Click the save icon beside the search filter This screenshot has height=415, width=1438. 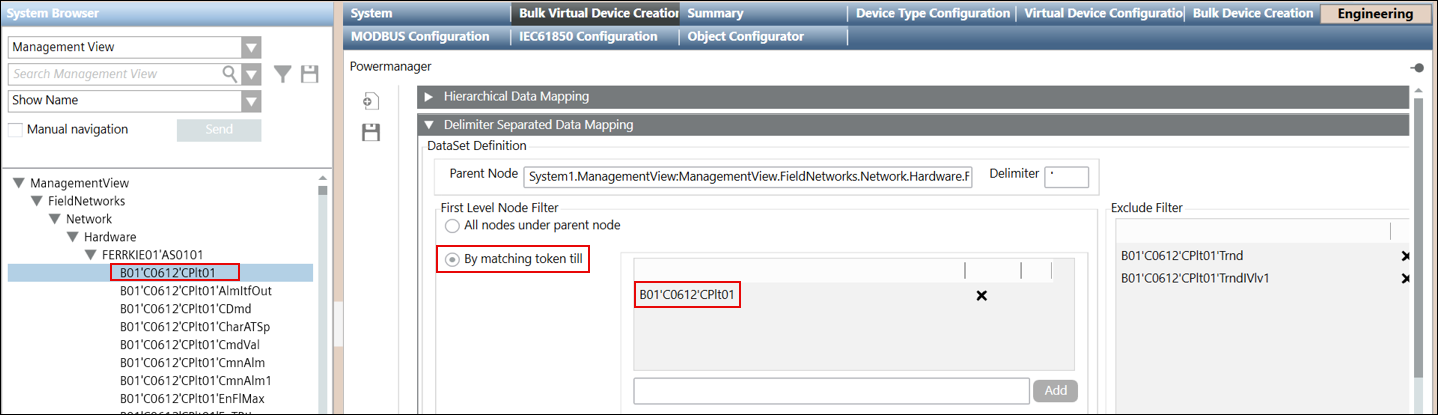tap(310, 74)
